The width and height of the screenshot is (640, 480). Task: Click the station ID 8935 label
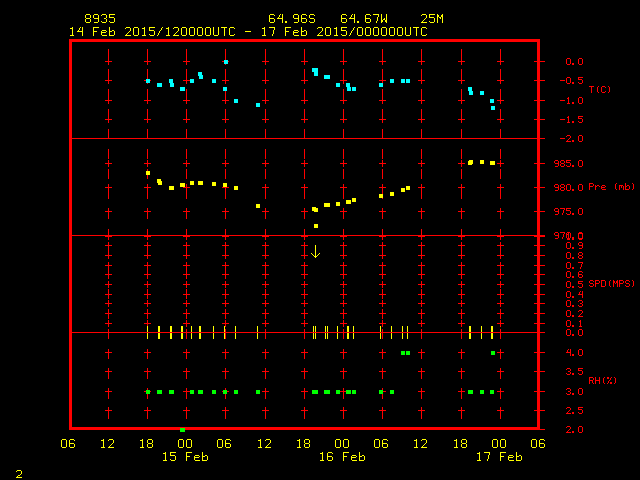[x=100, y=19]
